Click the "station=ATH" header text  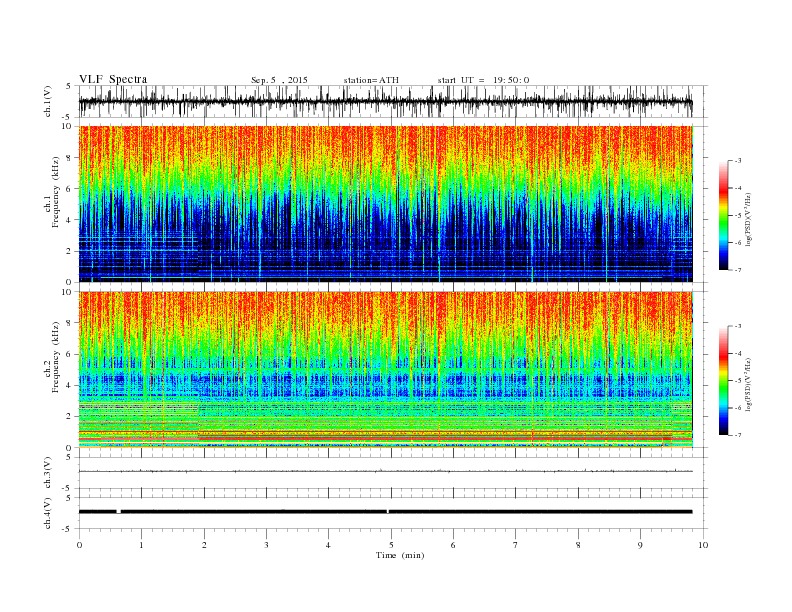coord(371,80)
